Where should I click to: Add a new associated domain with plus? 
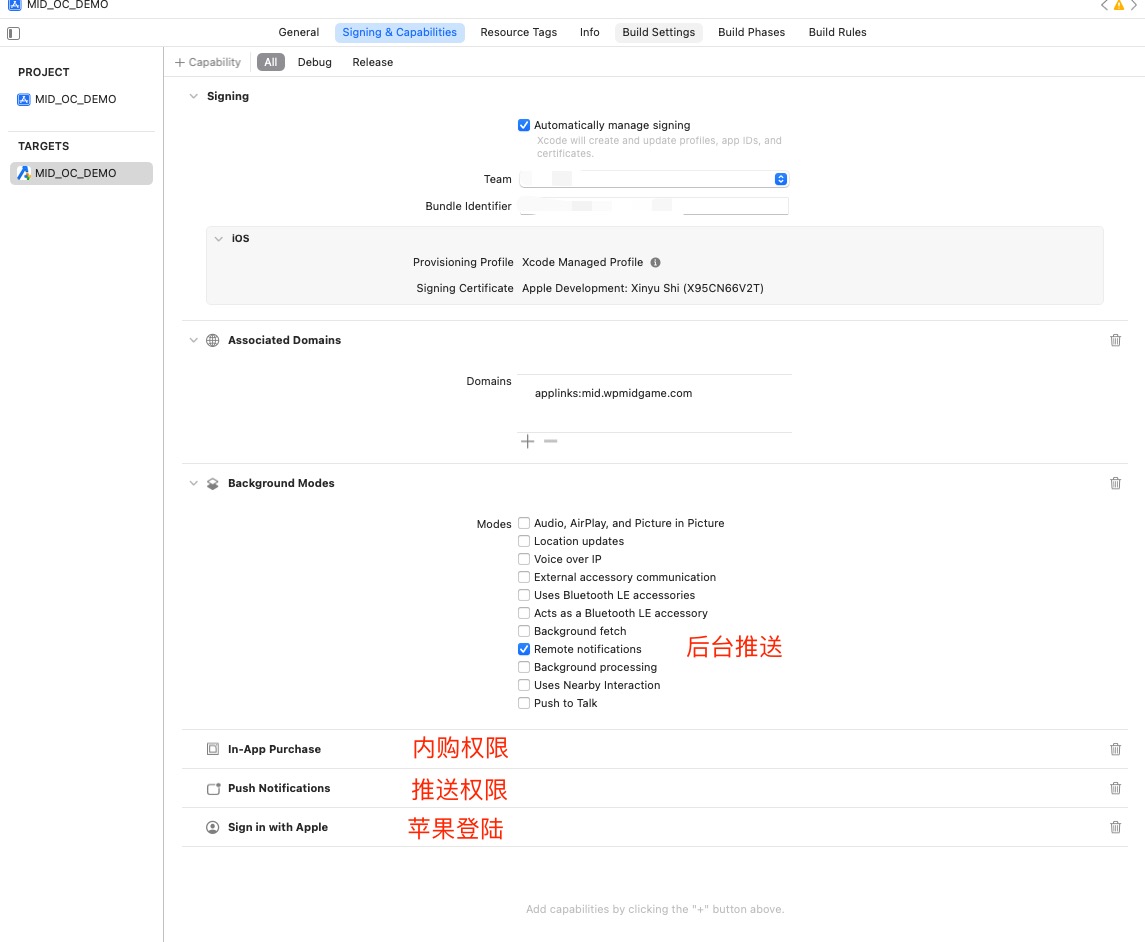pos(527,441)
